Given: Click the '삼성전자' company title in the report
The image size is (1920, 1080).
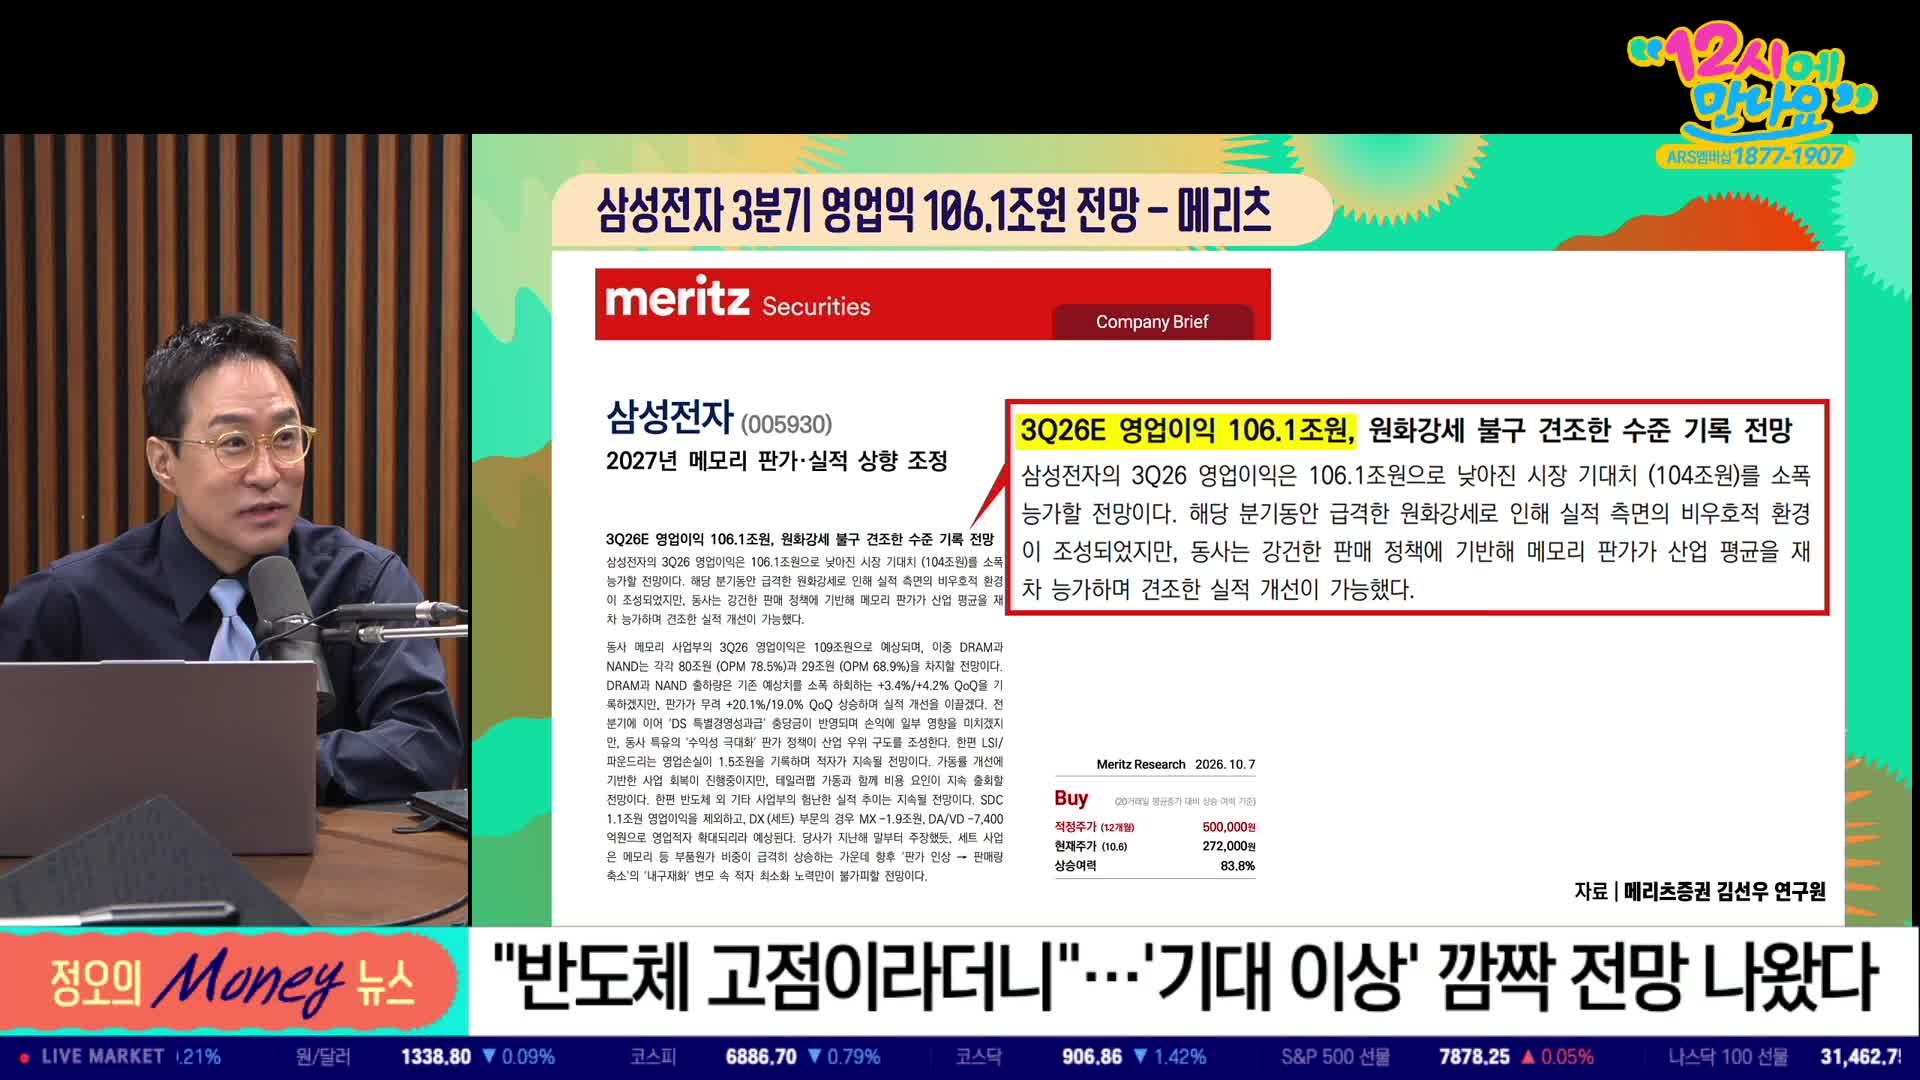Looking at the screenshot, I should point(669,417).
